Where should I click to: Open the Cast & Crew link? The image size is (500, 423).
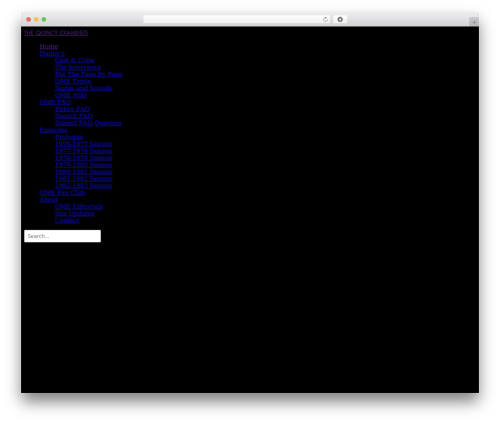[x=75, y=60]
